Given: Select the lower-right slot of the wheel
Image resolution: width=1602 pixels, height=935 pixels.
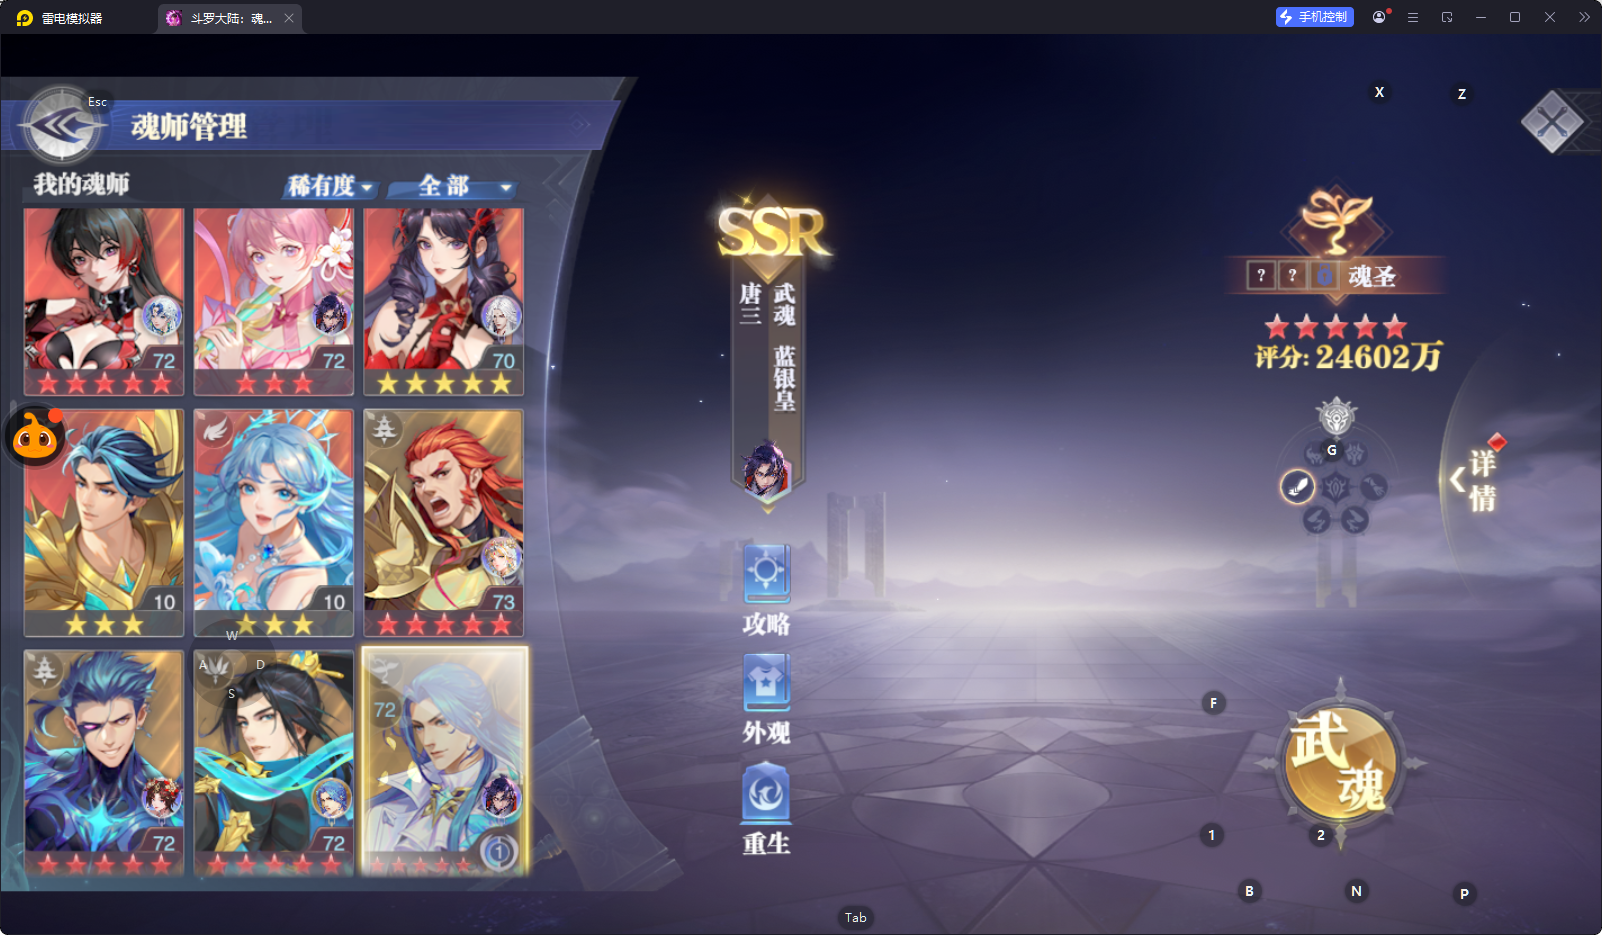Looking at the screenshot, I should pos(1354,520).
